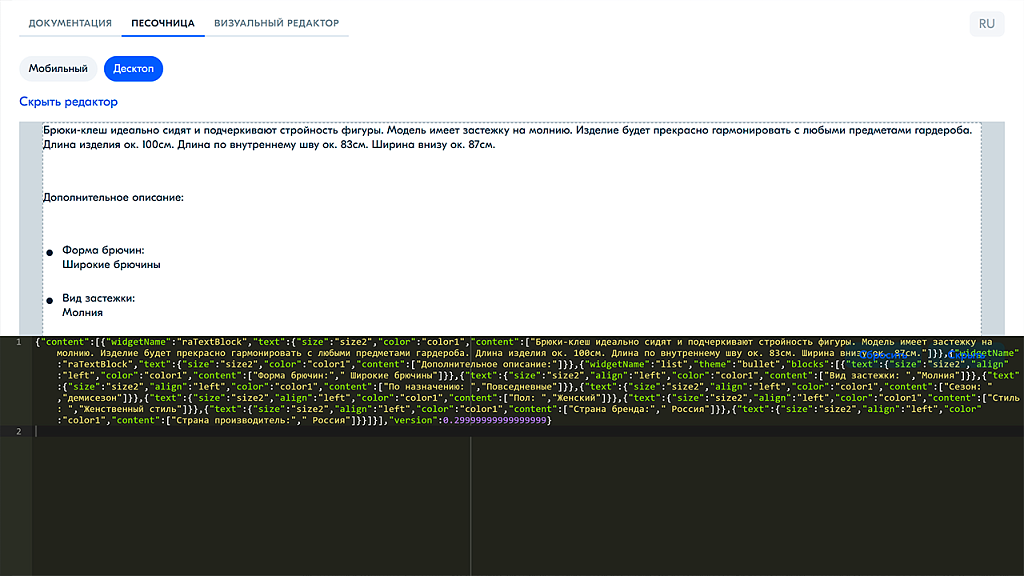1024x576 pixels.
Task: Click the bullet marker before Форма брючин
Action: click(x=49, y=253)
